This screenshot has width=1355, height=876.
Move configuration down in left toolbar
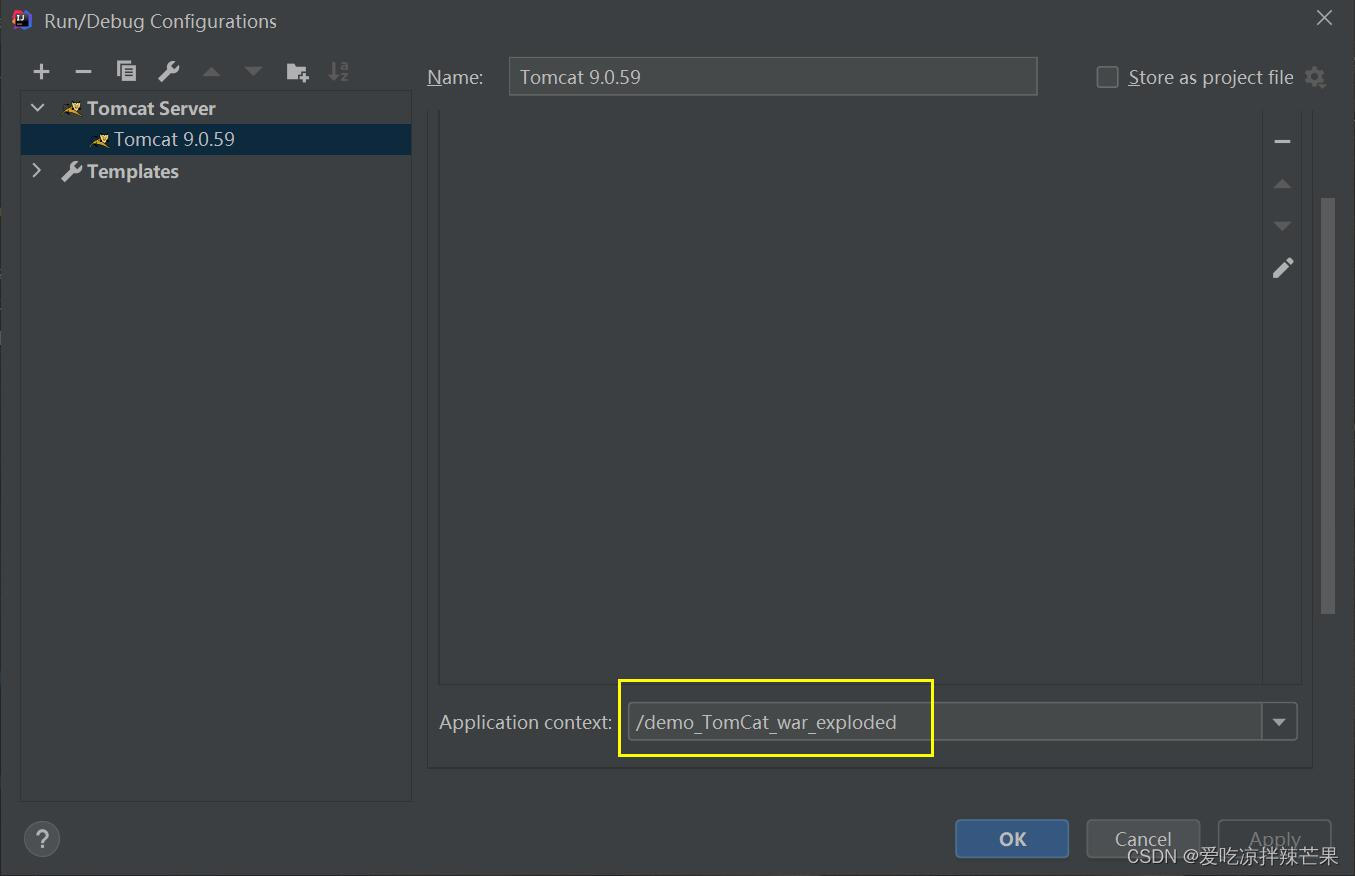(x=253, y=71)
